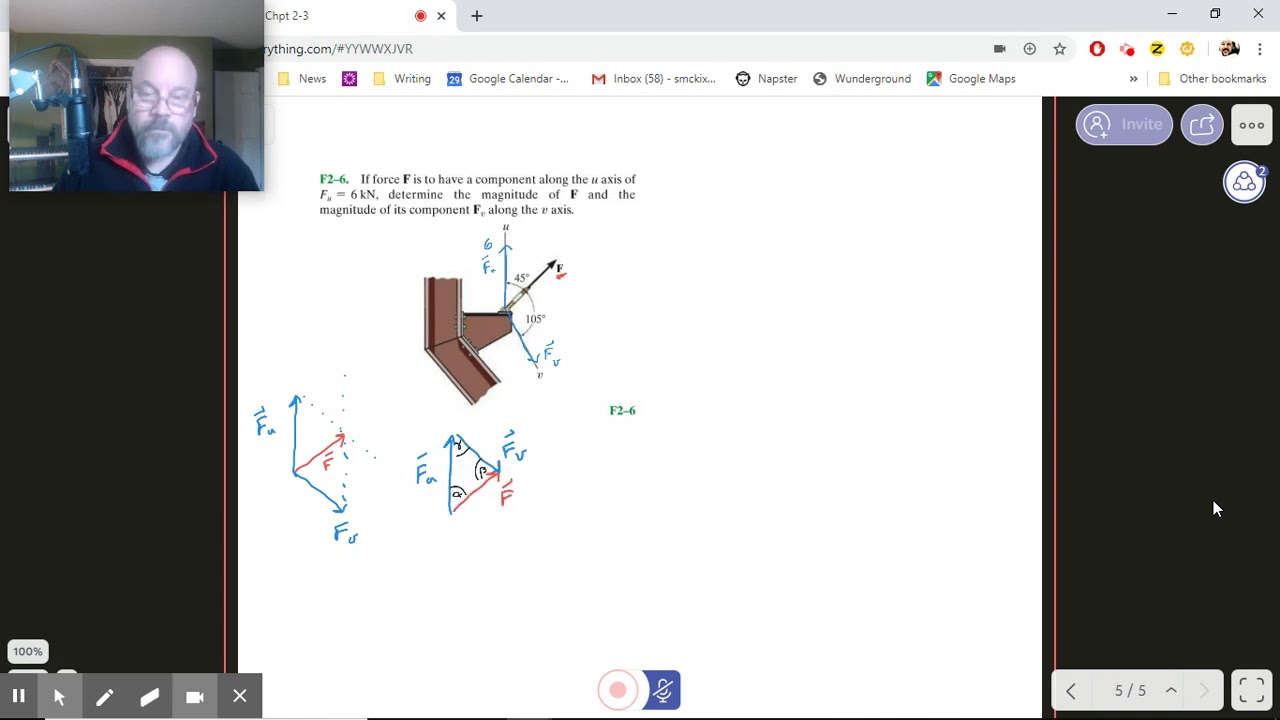Click the 100% zoom level indicator

(x=28, y=651)
